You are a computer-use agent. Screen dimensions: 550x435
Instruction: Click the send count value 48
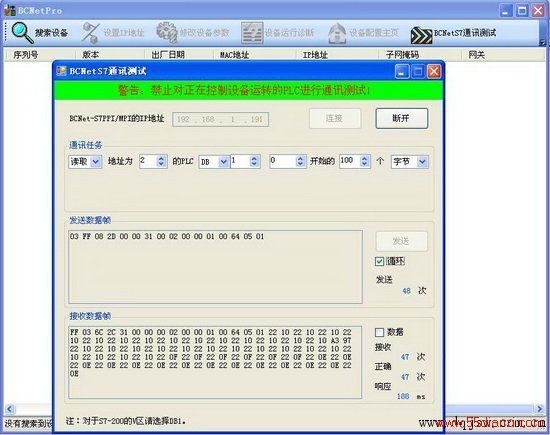click(x=407, y=291)
